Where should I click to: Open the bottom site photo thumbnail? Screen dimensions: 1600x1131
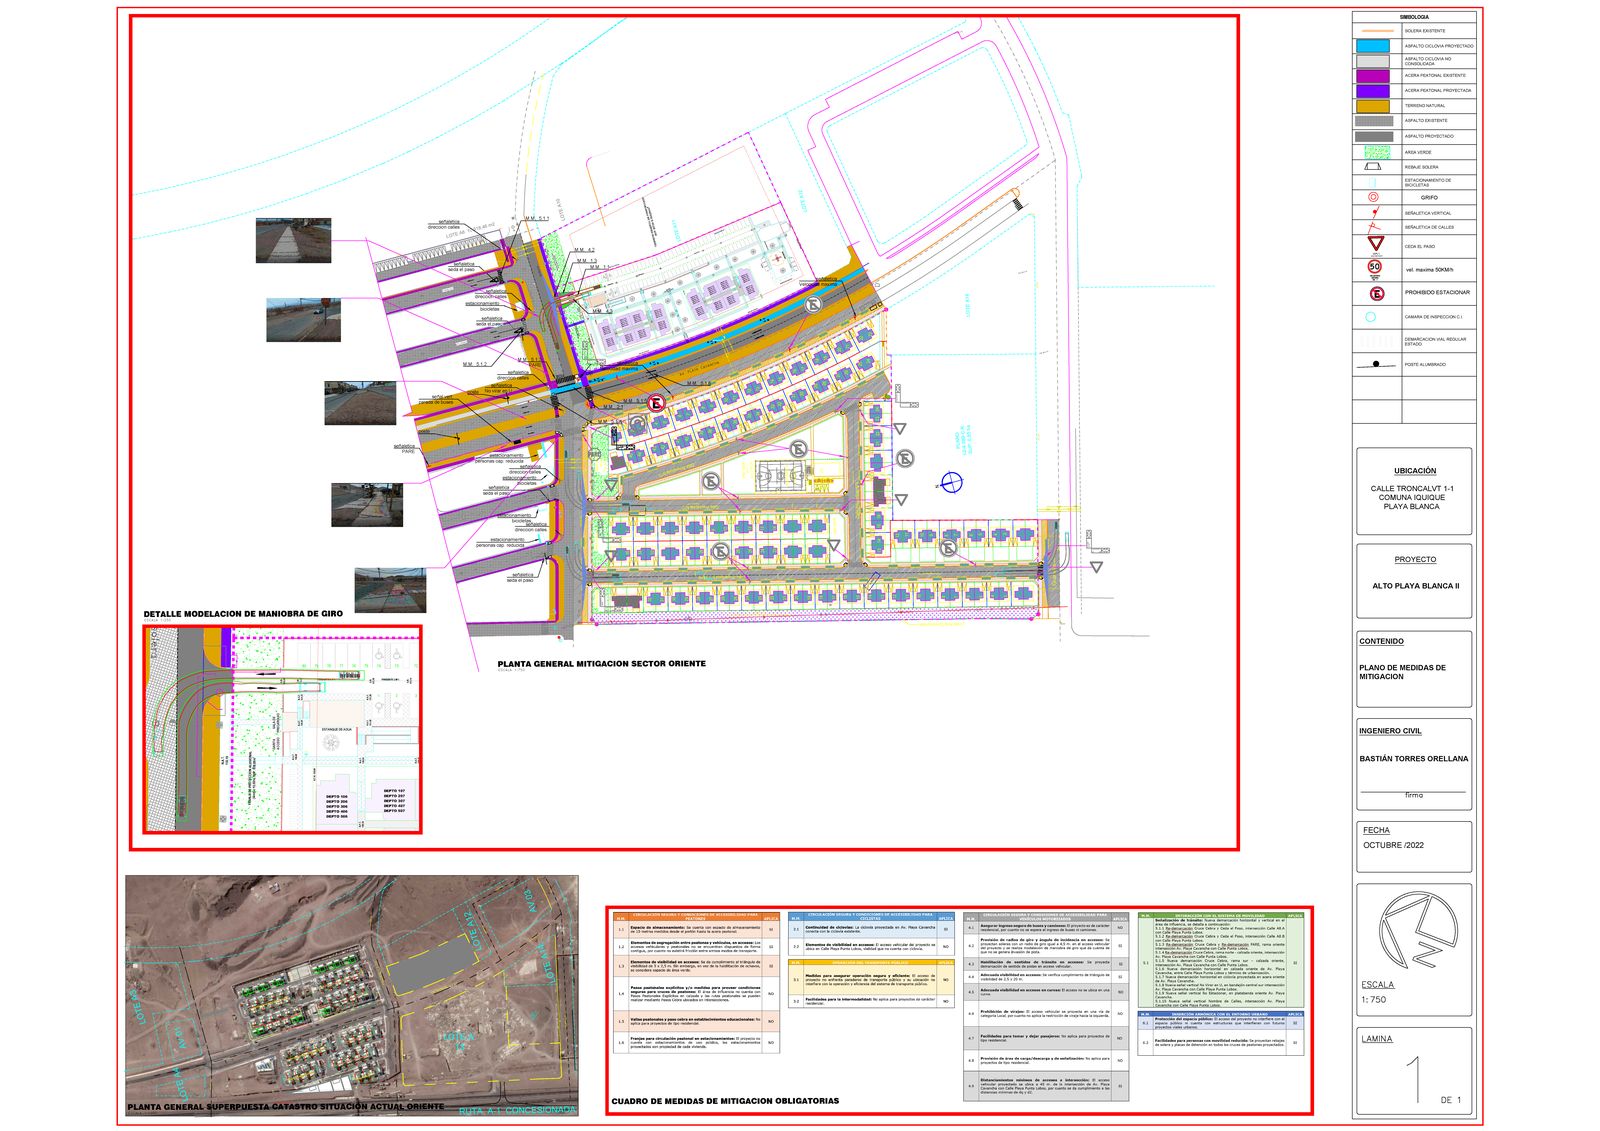[x=390, y=590]
